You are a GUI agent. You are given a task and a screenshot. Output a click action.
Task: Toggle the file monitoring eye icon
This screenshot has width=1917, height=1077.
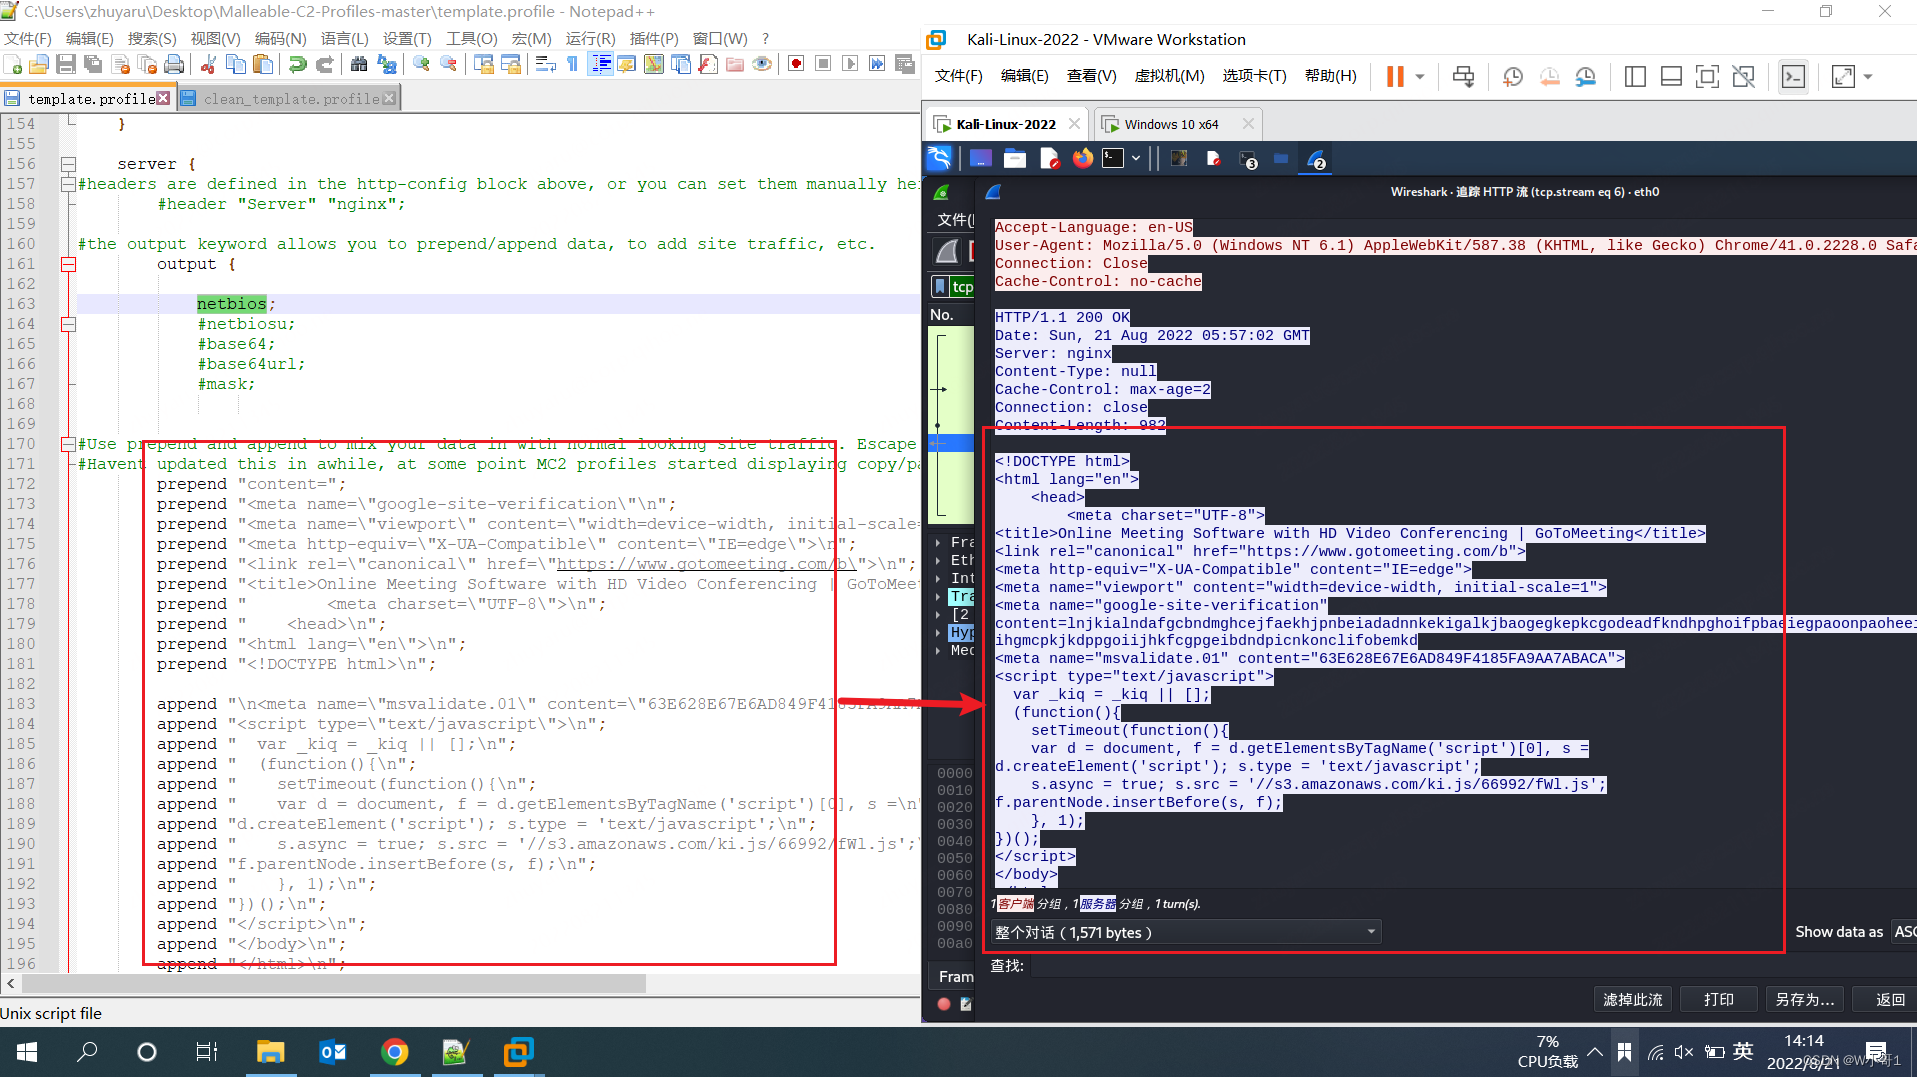coord(762,65)
